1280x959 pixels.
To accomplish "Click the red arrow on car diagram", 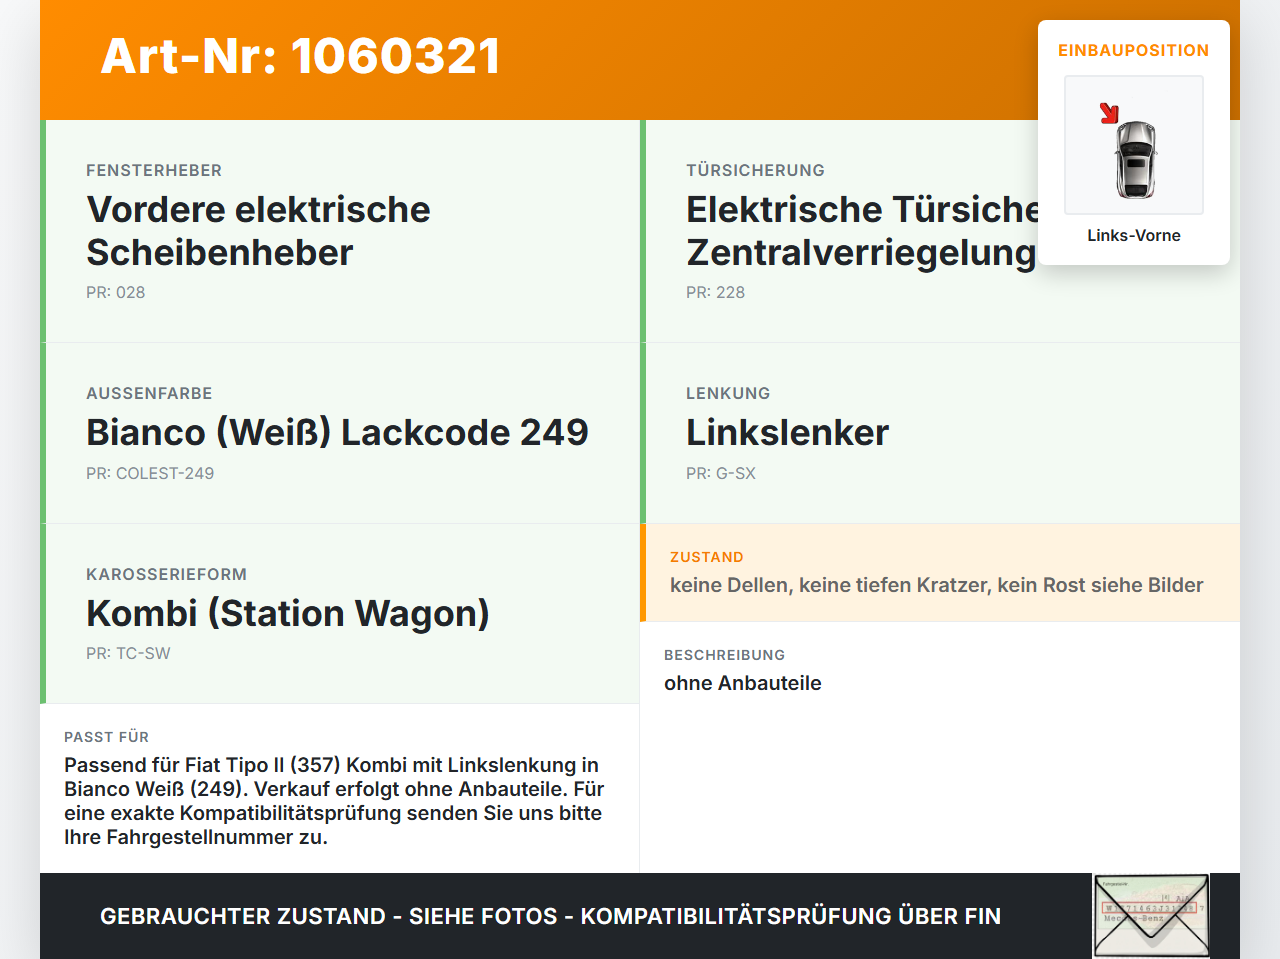I will click(1109, 113).
